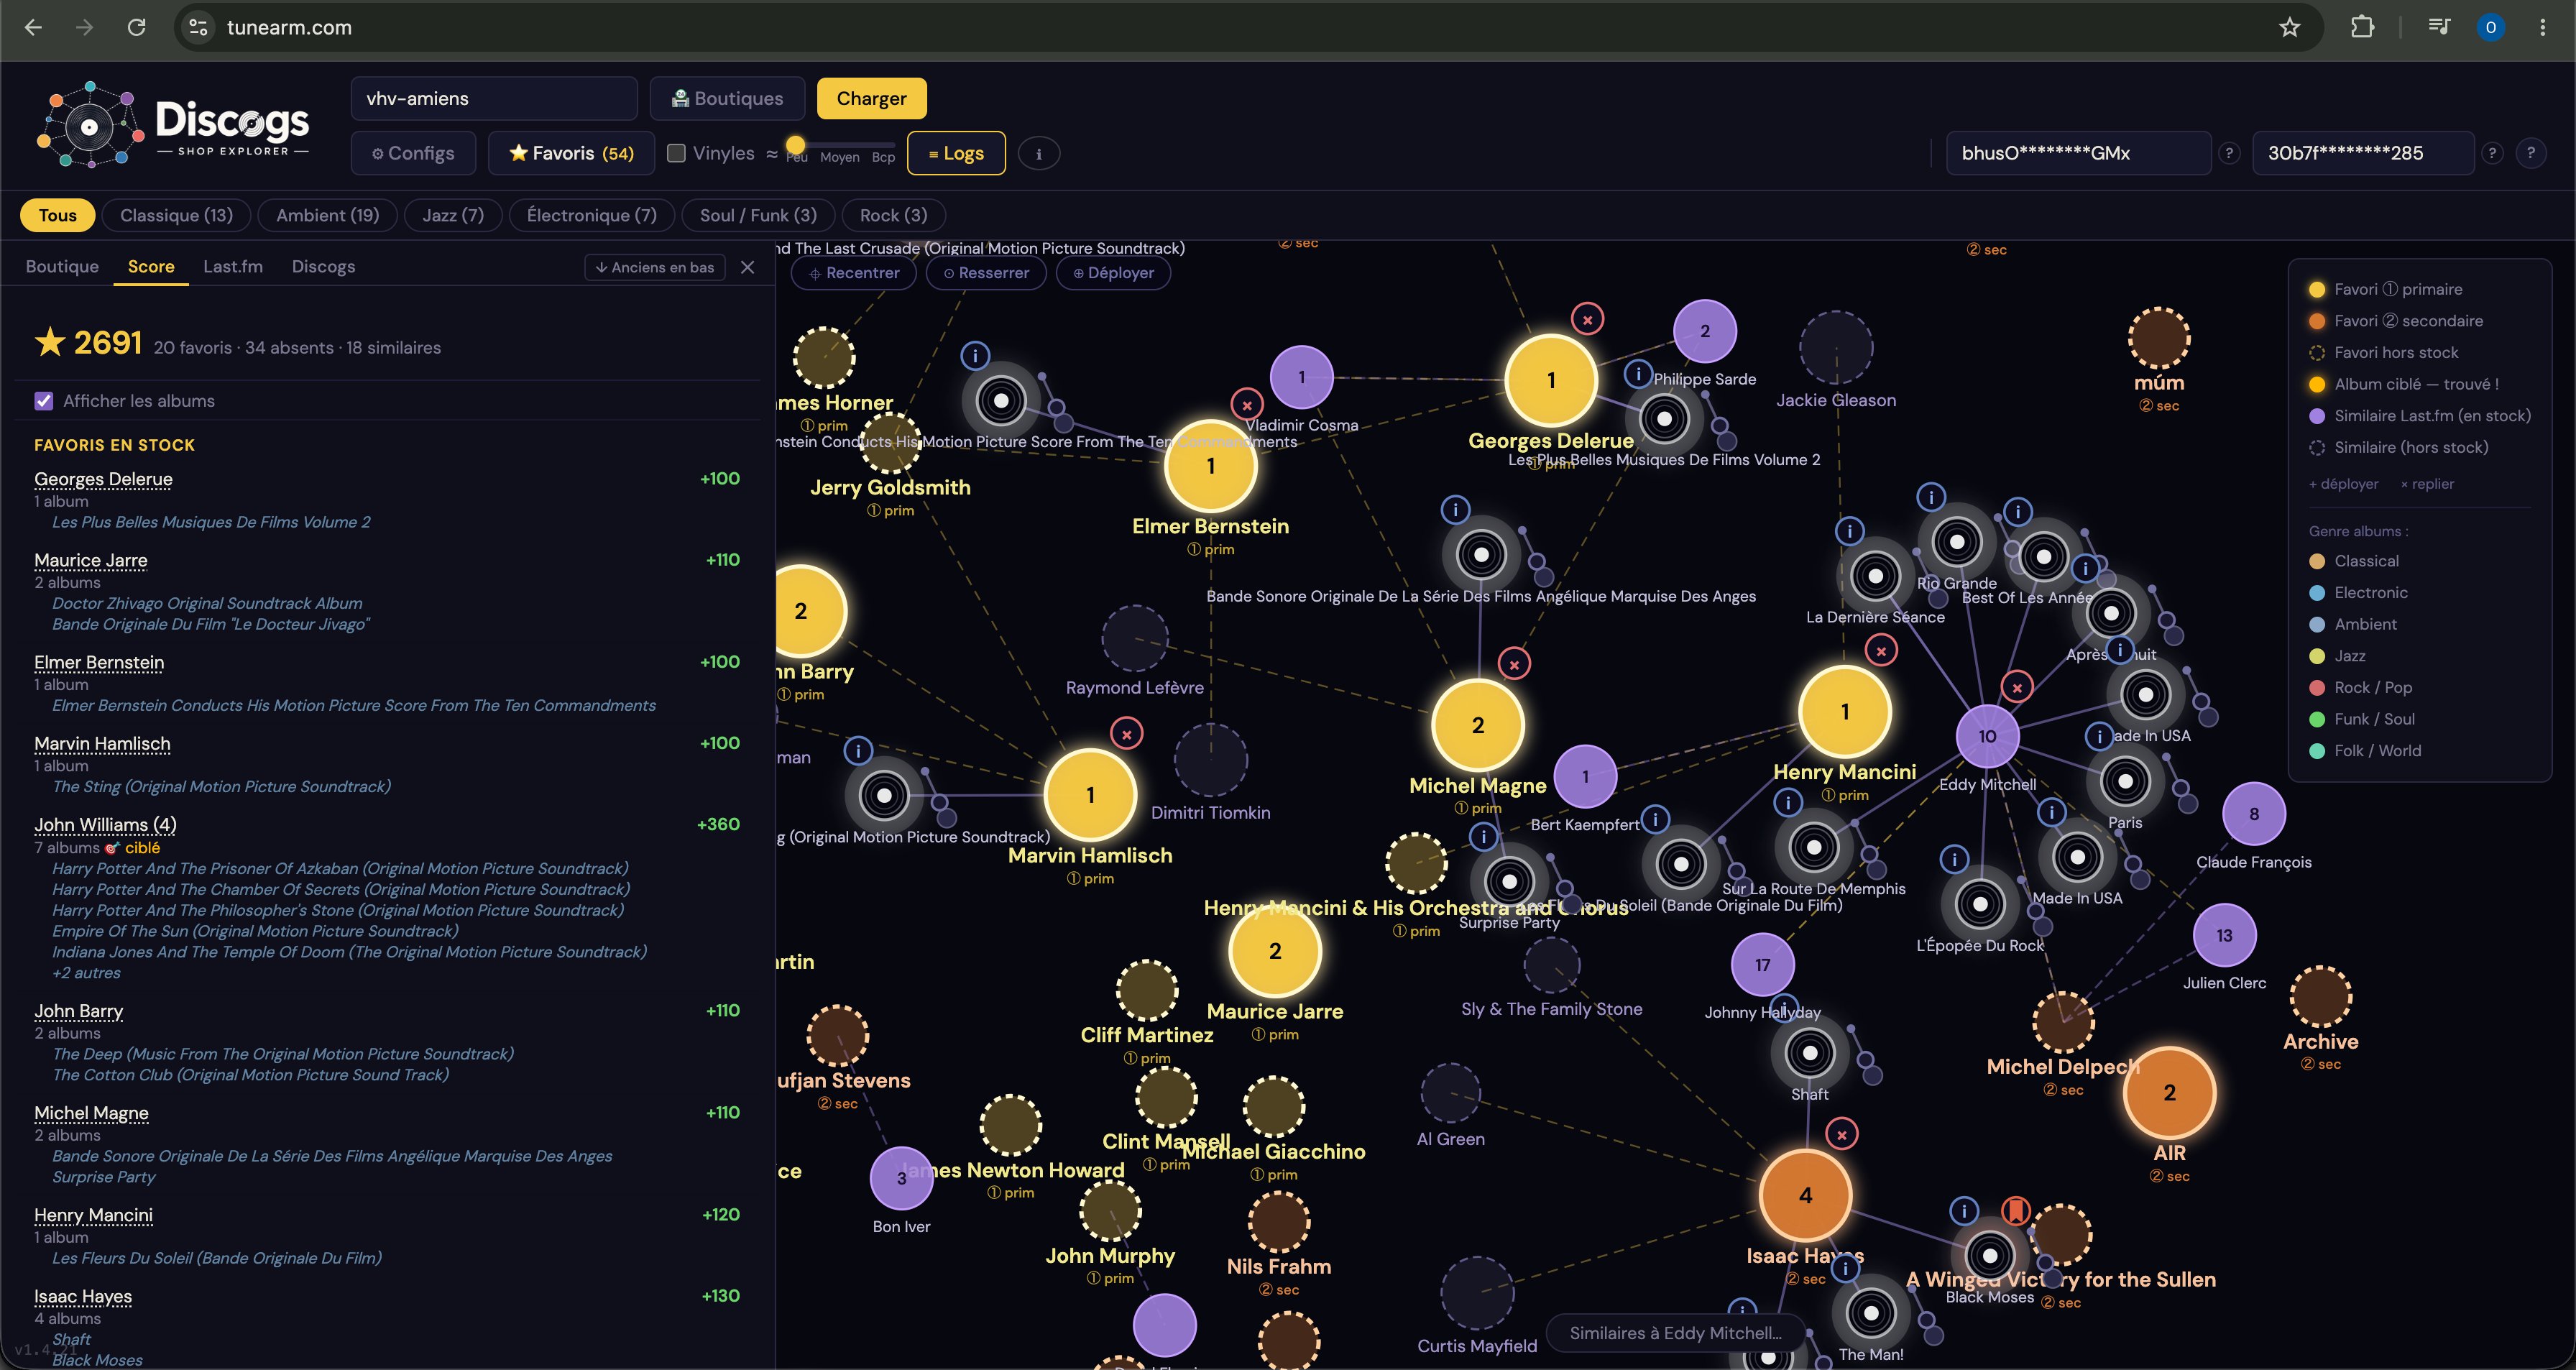
Task: Expand Claude François node showing 8
Action: (2254, 814)
